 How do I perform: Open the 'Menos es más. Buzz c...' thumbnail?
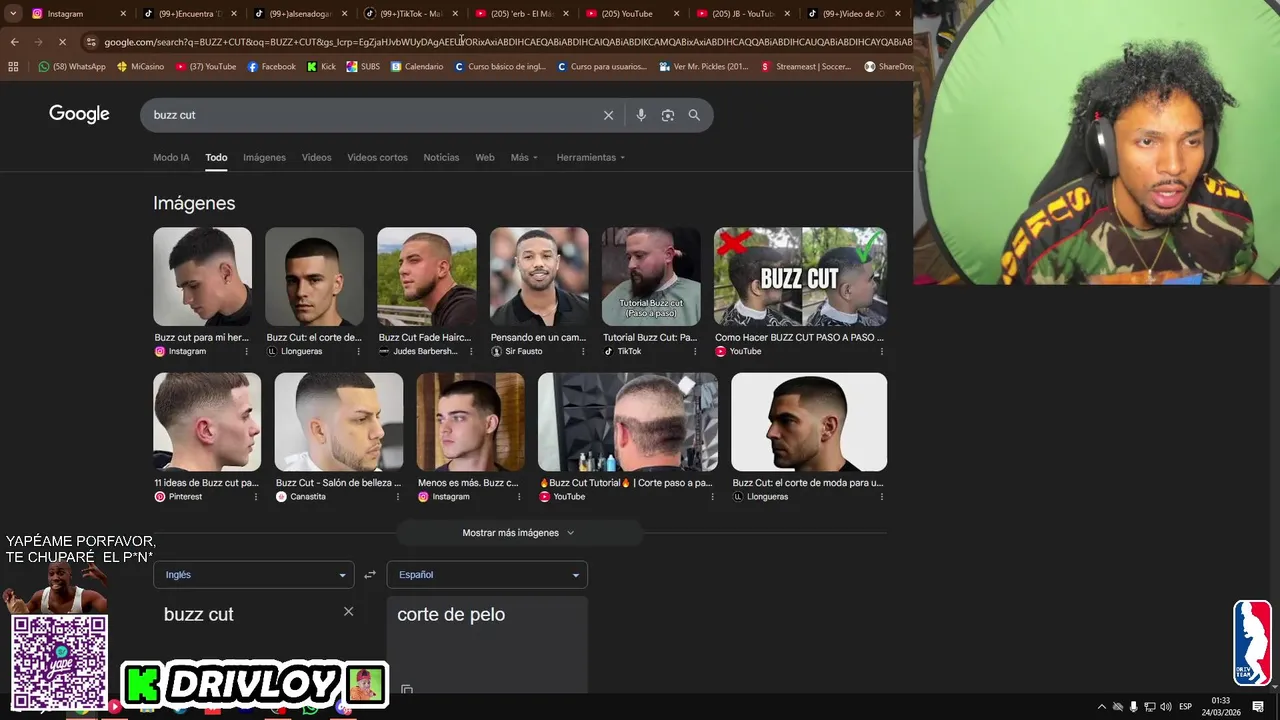point(470,422)
